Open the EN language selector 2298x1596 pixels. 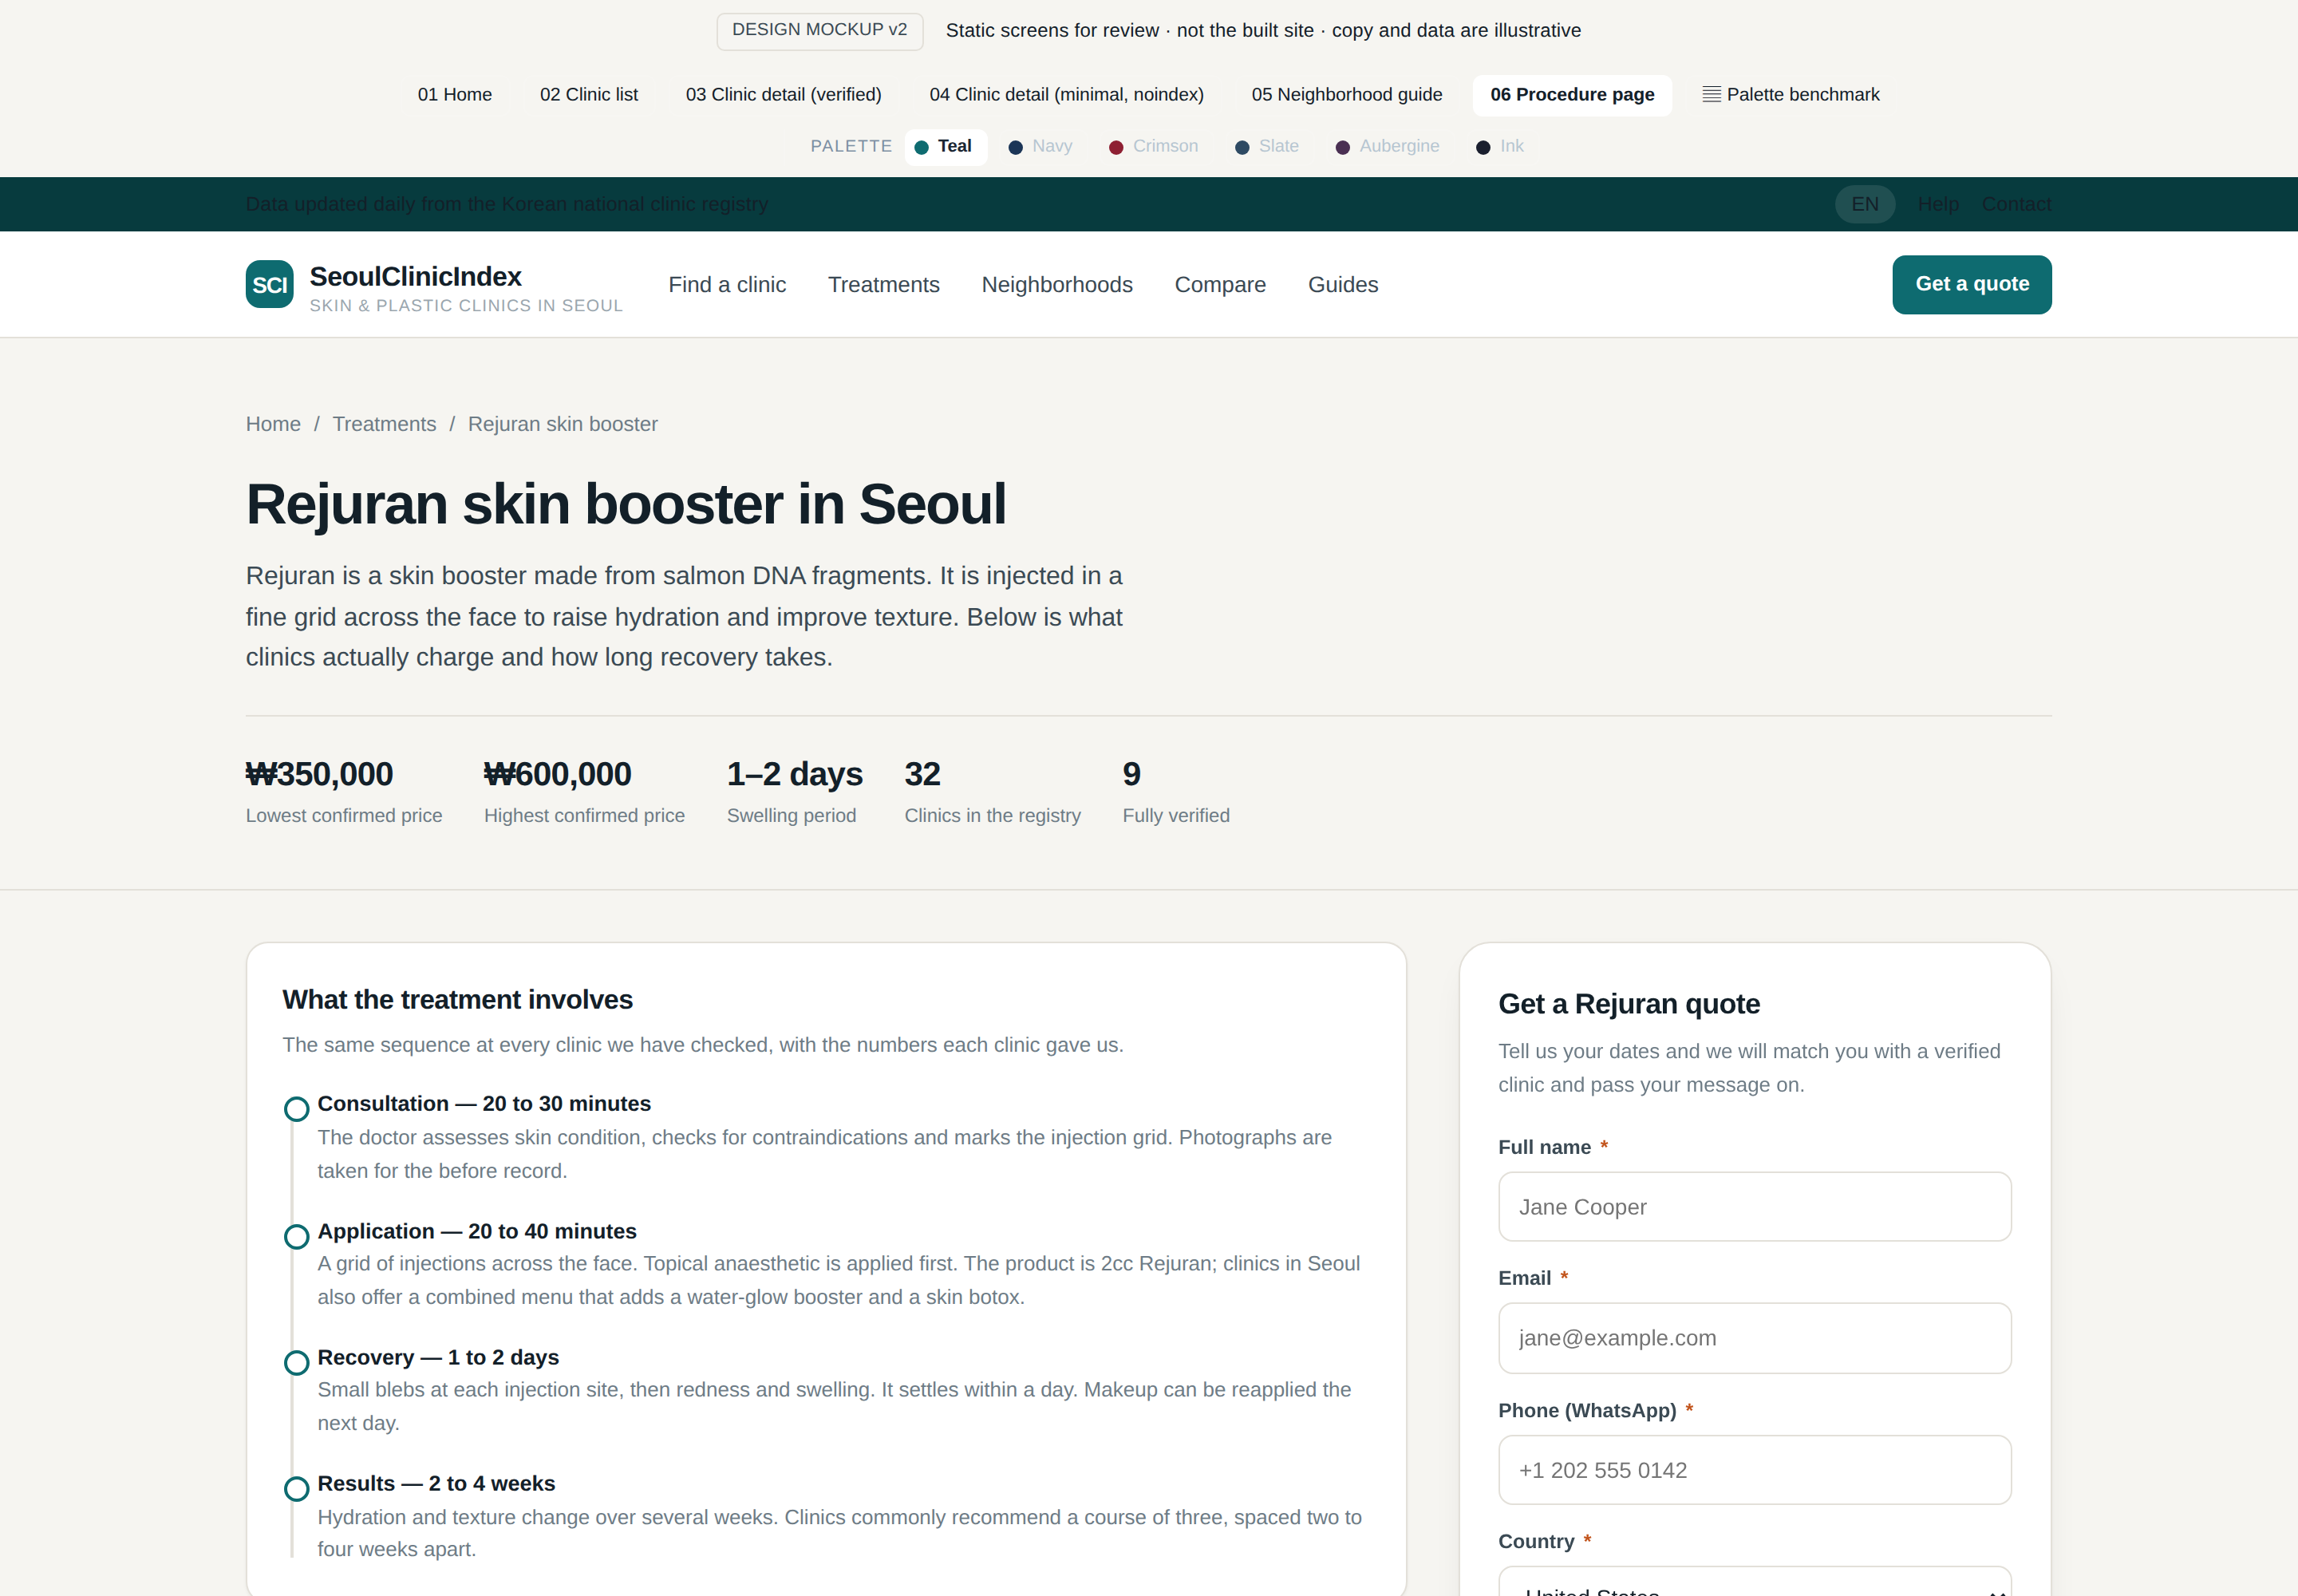coord(1865,204)
